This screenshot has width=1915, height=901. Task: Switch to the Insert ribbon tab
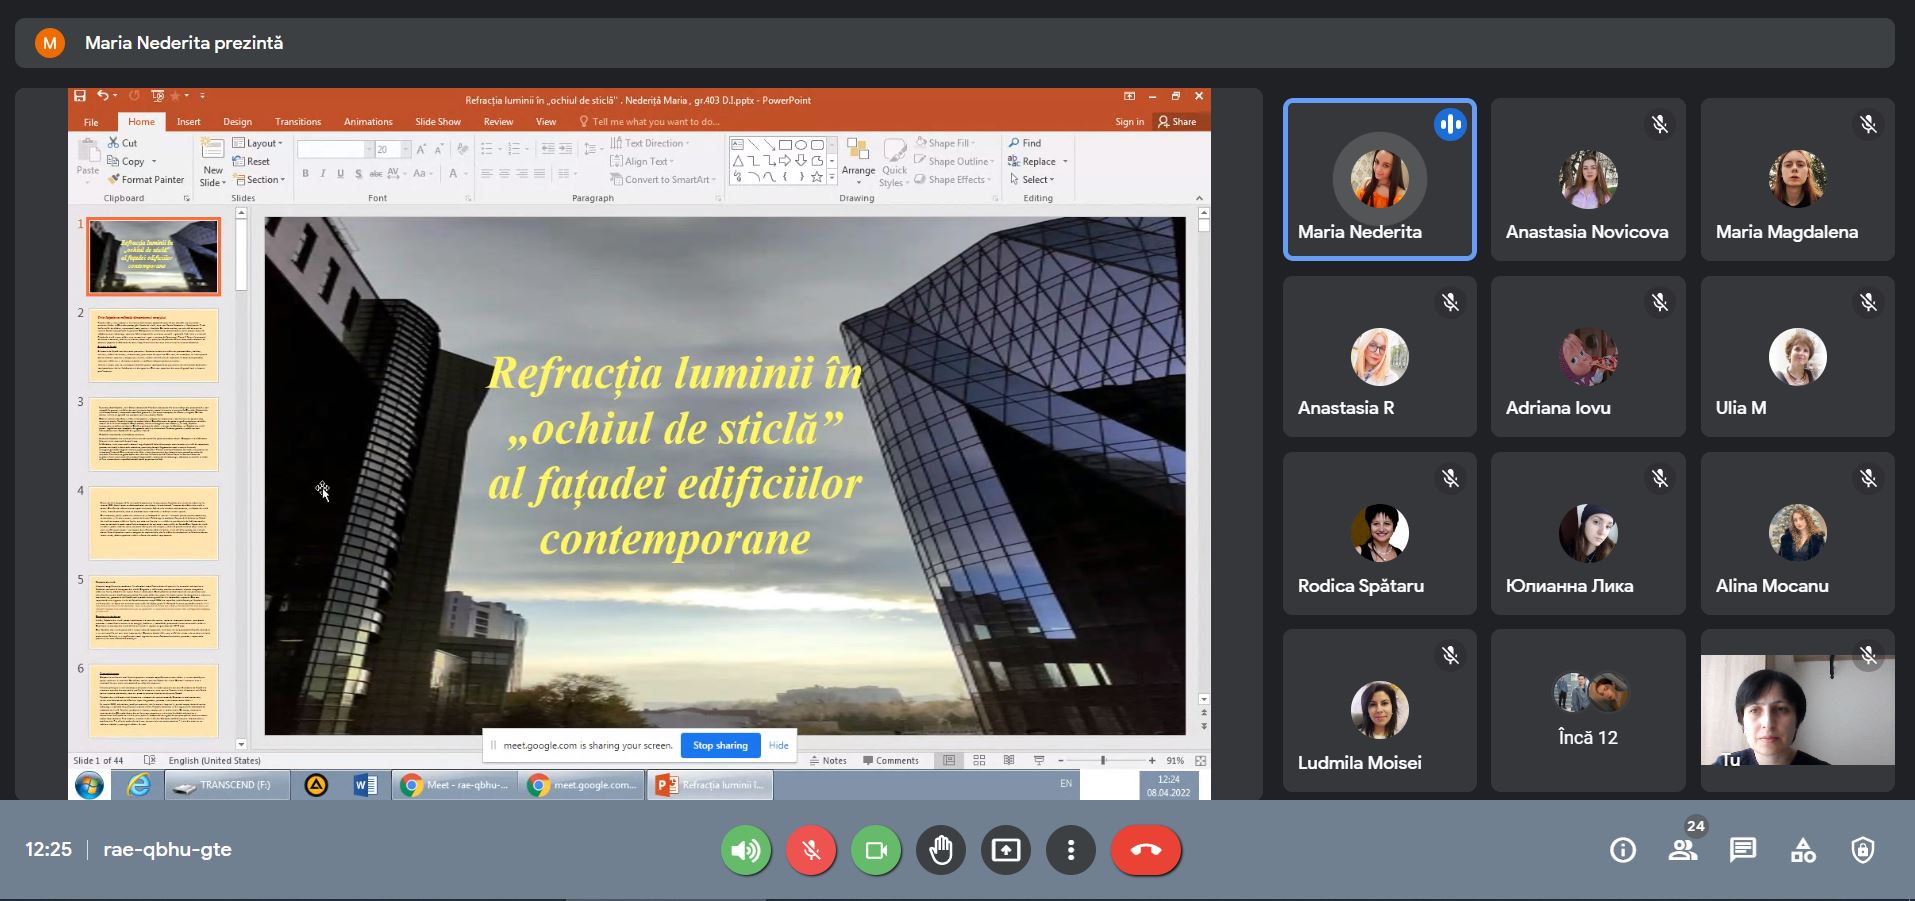pos(188,122)
